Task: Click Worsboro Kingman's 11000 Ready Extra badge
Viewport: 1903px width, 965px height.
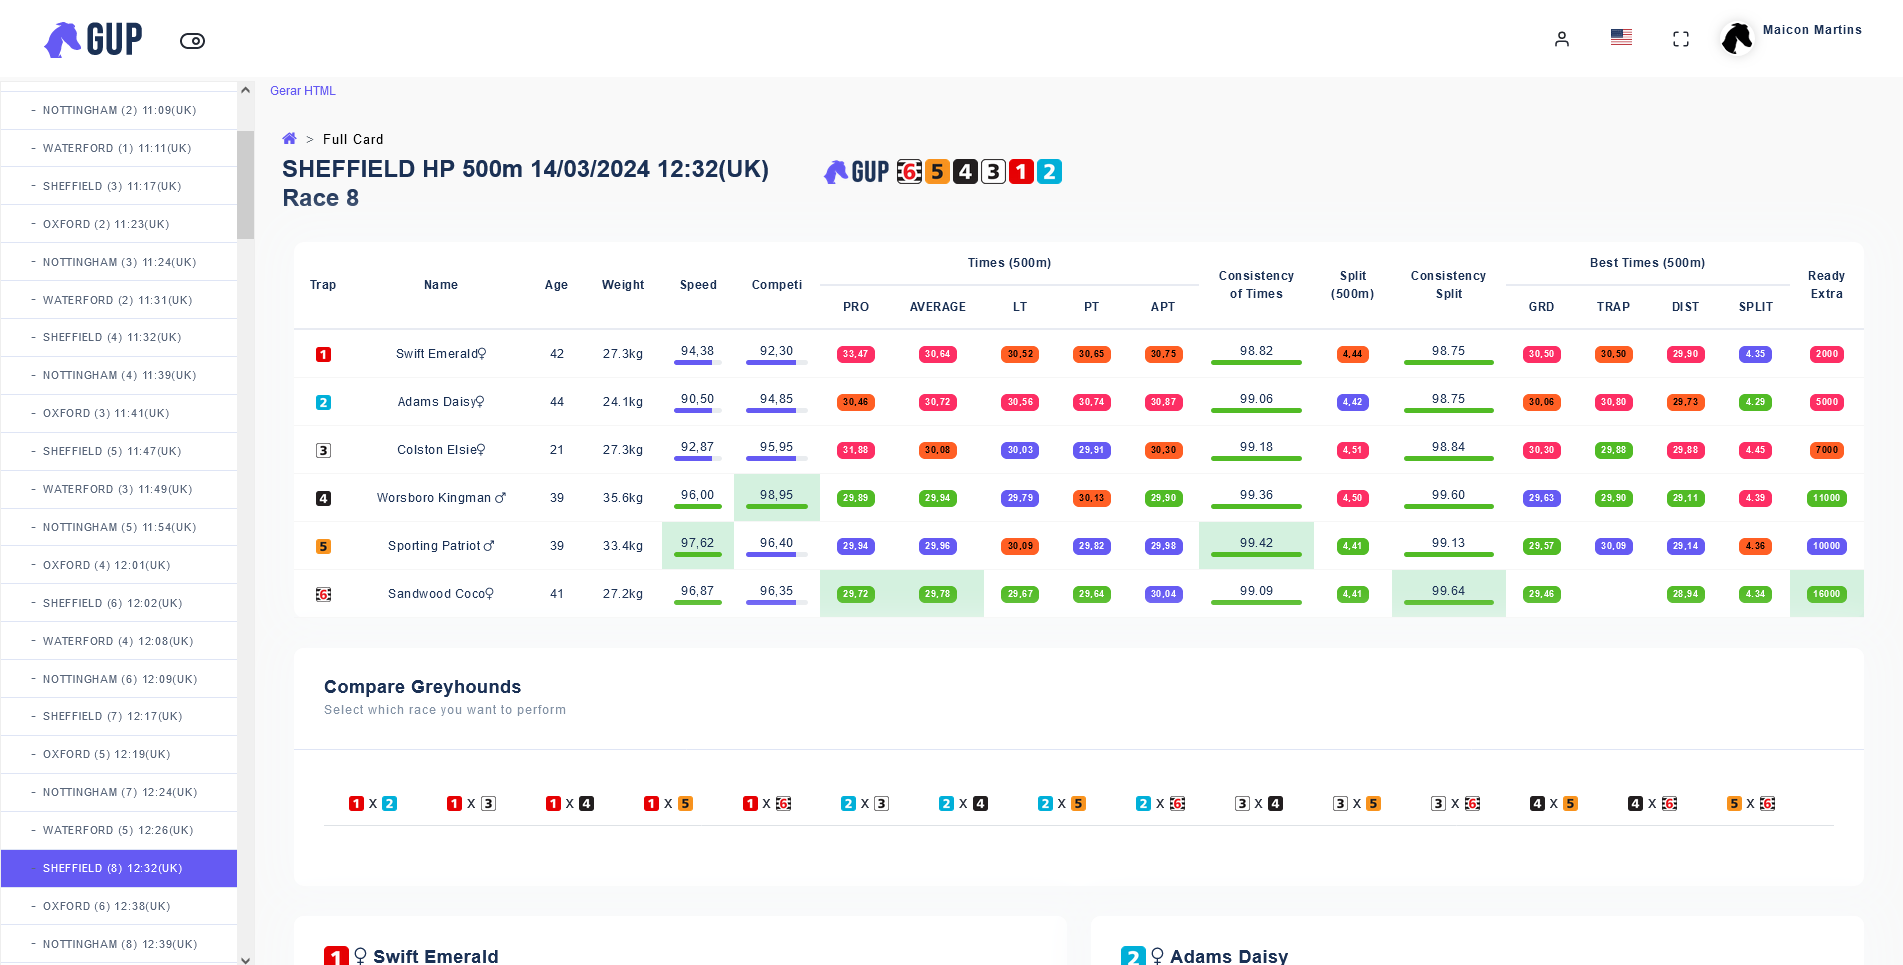Action: (x=1826, y=498)
